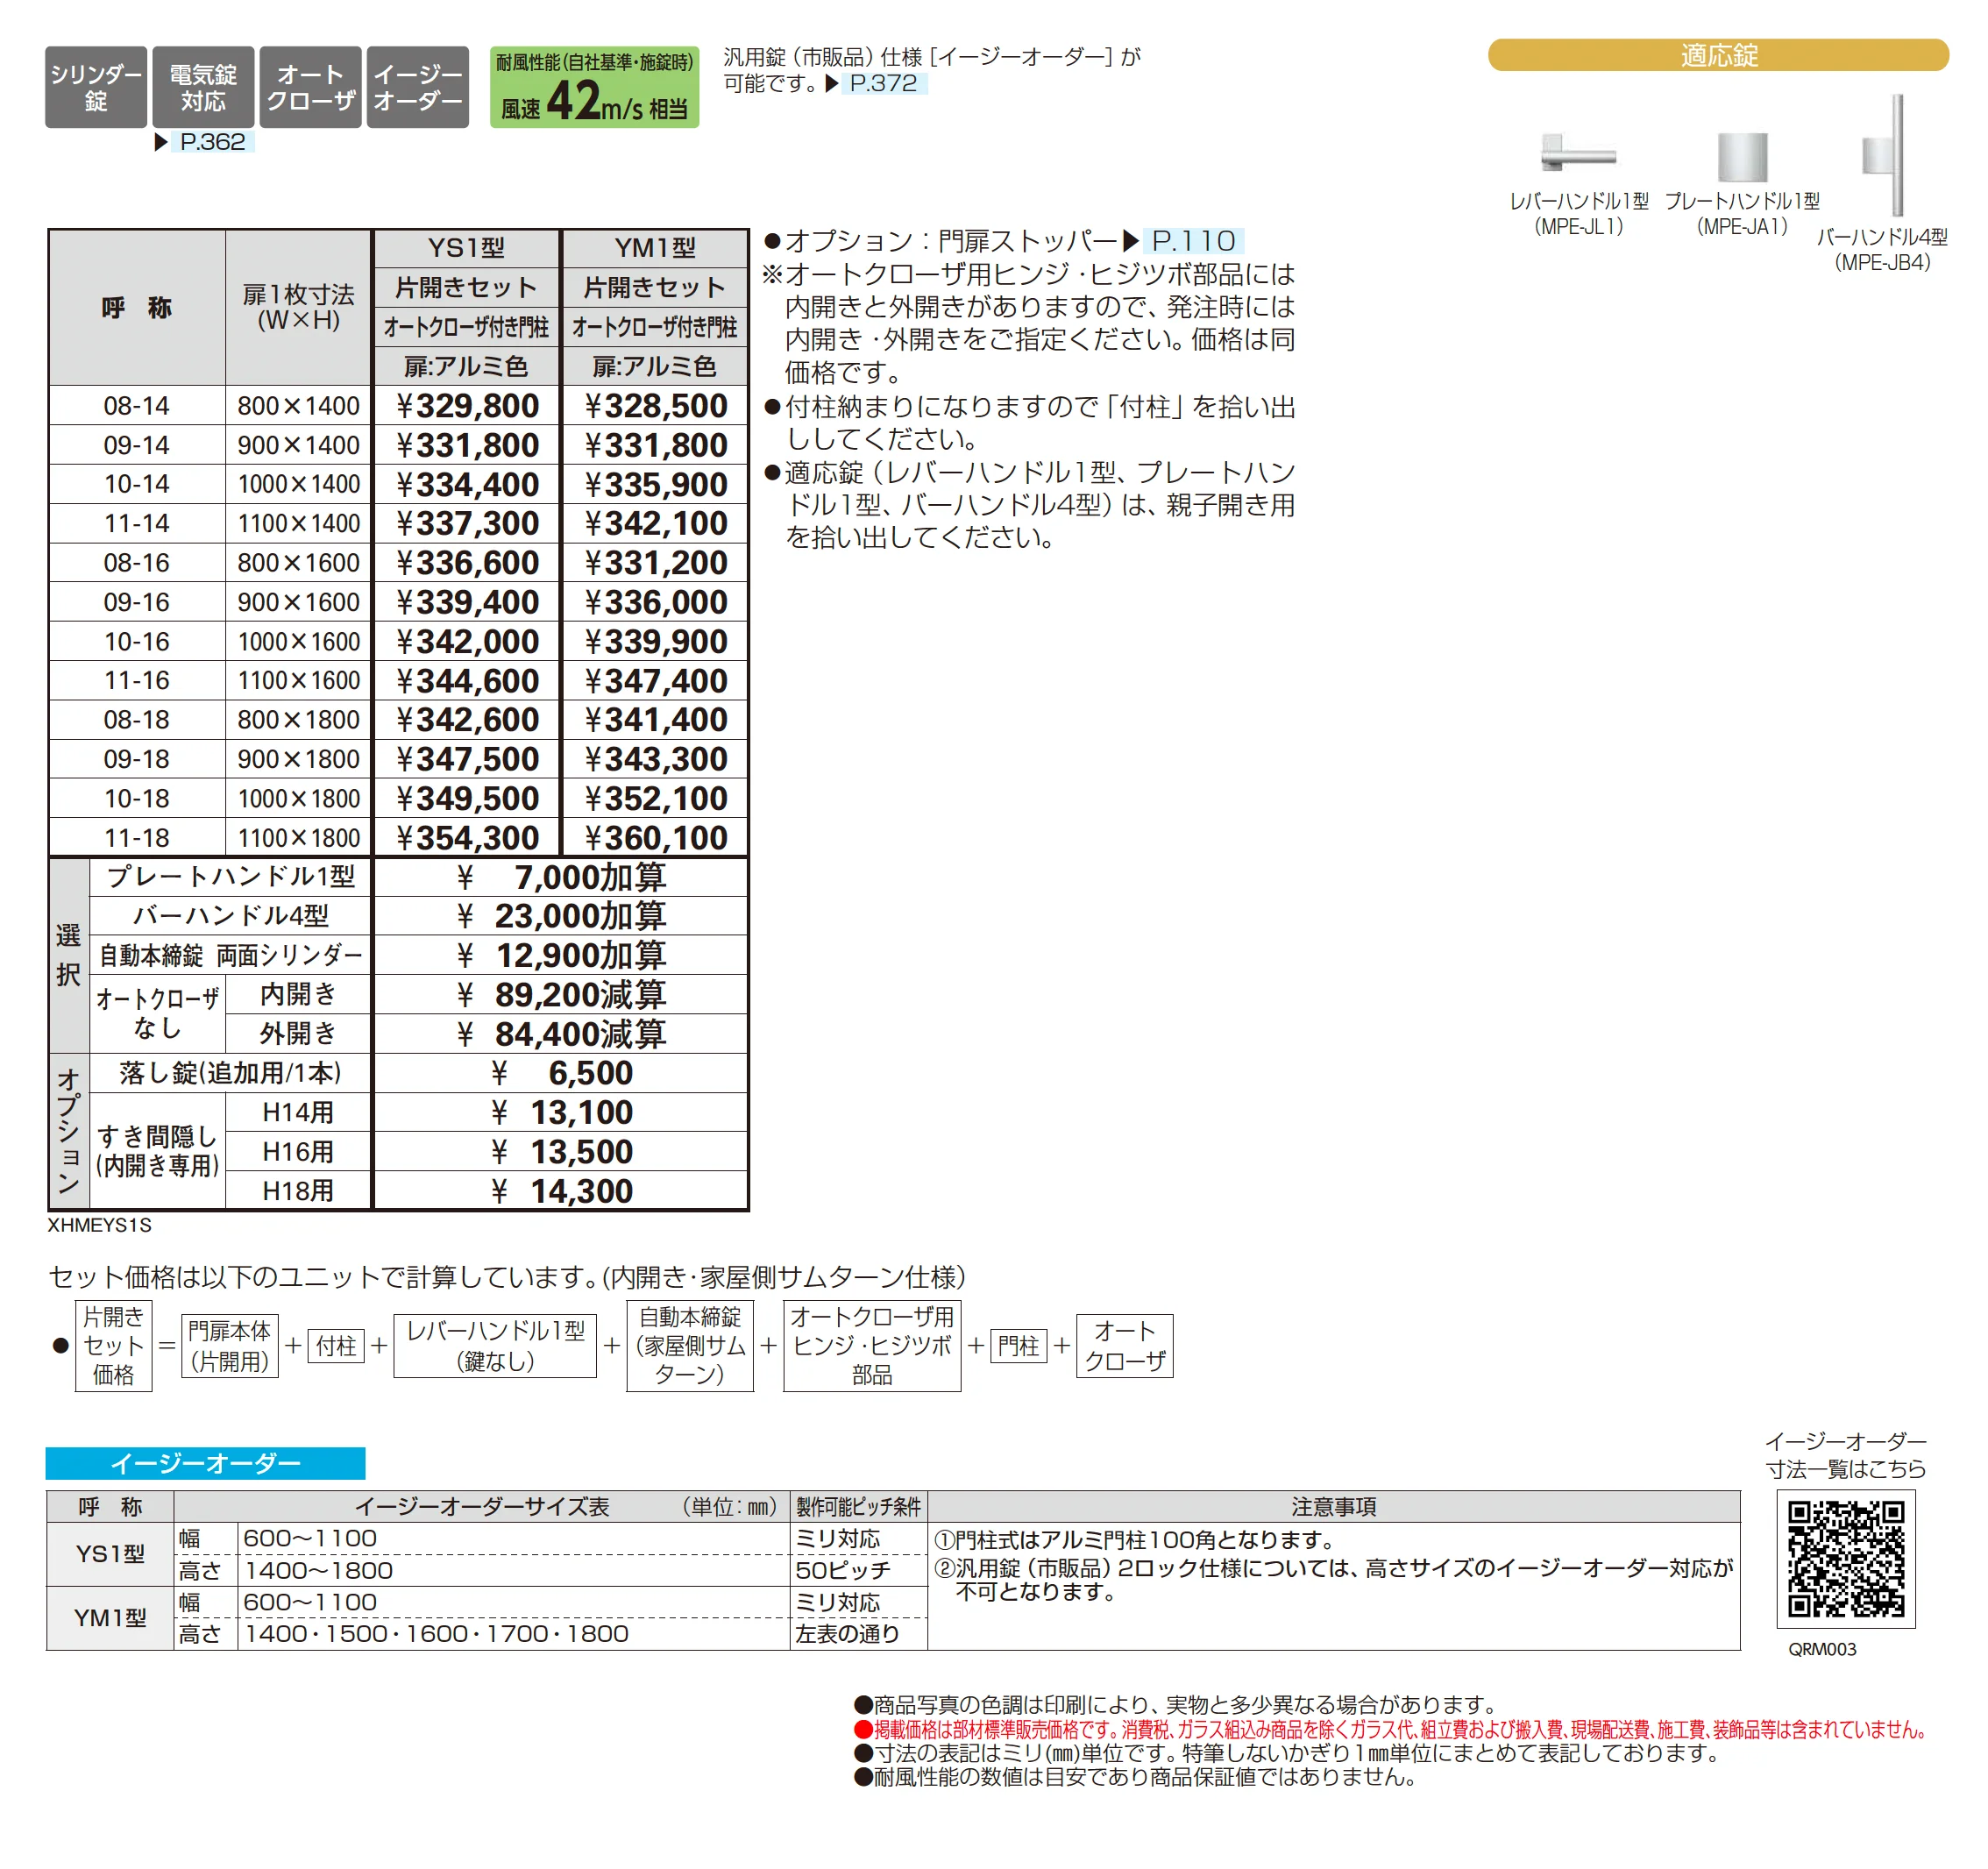Click the 自動本締錠(家屋側サムターン) formula box
Screen dimensions: 1988x1869
(690, 1346)
